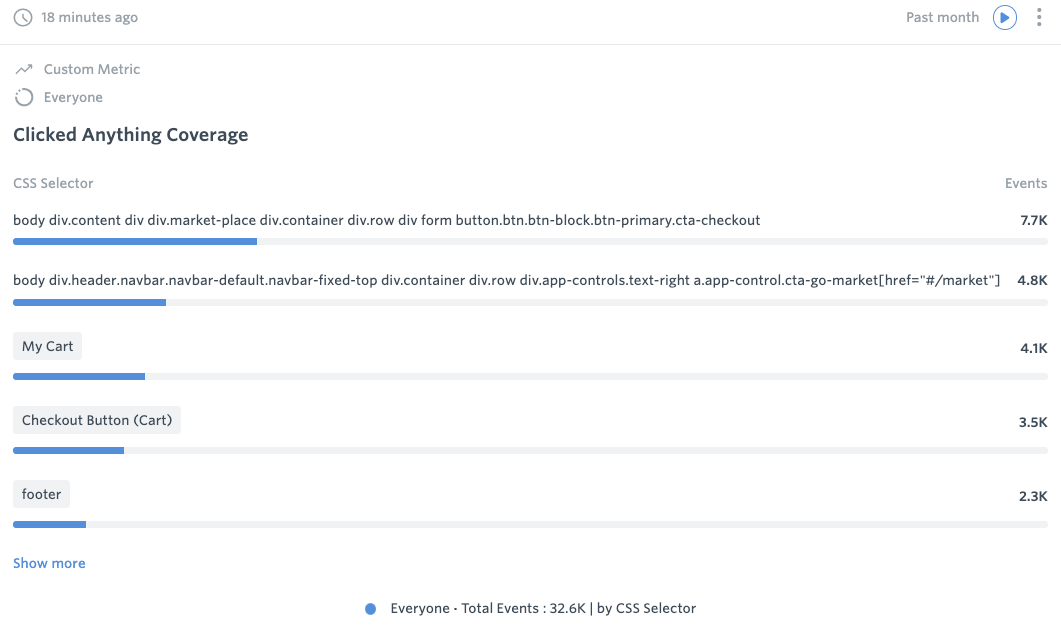Click the 7.7K events bar
Screen dimensions: 1061x629
coord(135,241)
